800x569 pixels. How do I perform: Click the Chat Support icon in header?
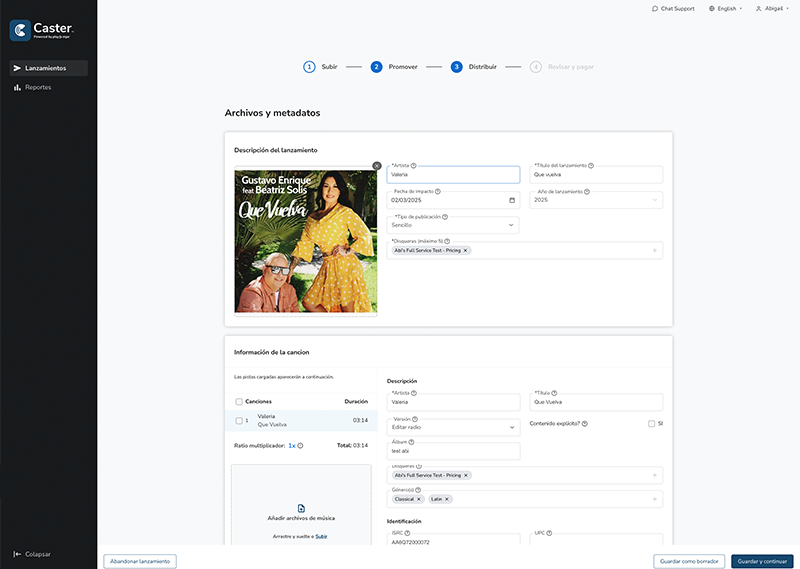pyautogui.click(x=655, y=8)
